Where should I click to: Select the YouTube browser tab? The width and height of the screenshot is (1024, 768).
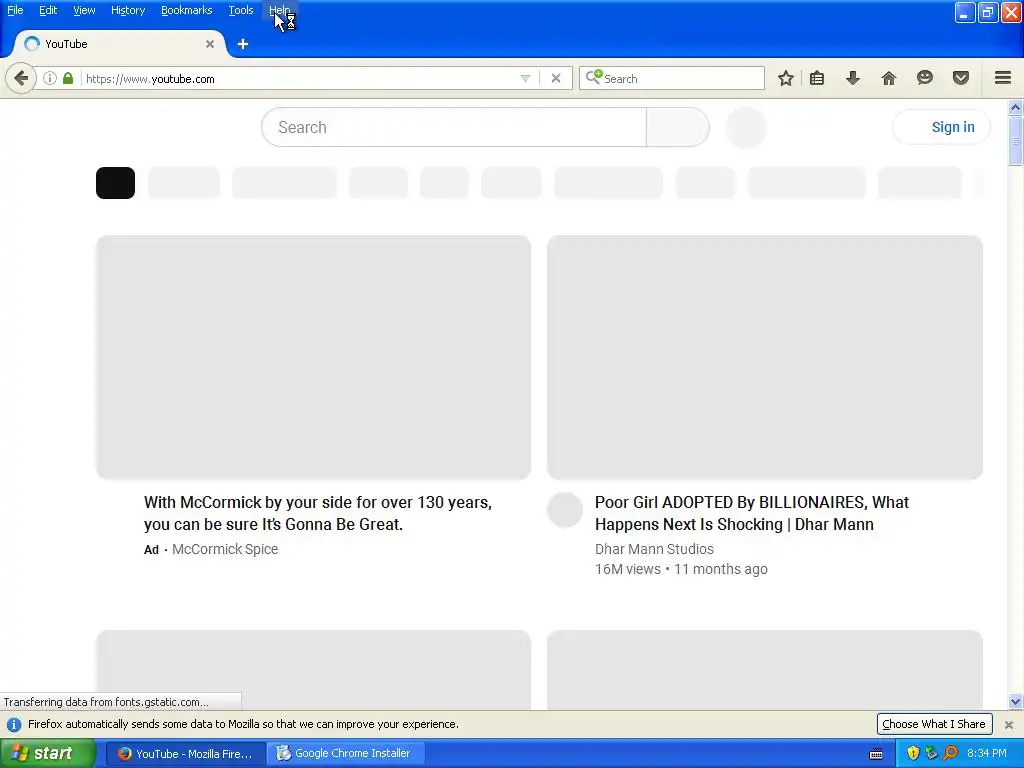[x=120, y=44]
